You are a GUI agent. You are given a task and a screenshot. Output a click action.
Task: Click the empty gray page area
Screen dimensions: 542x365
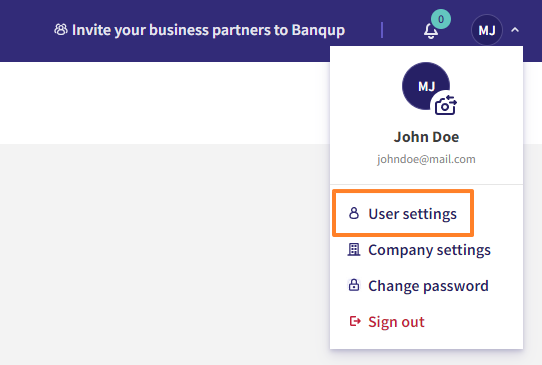165,254
